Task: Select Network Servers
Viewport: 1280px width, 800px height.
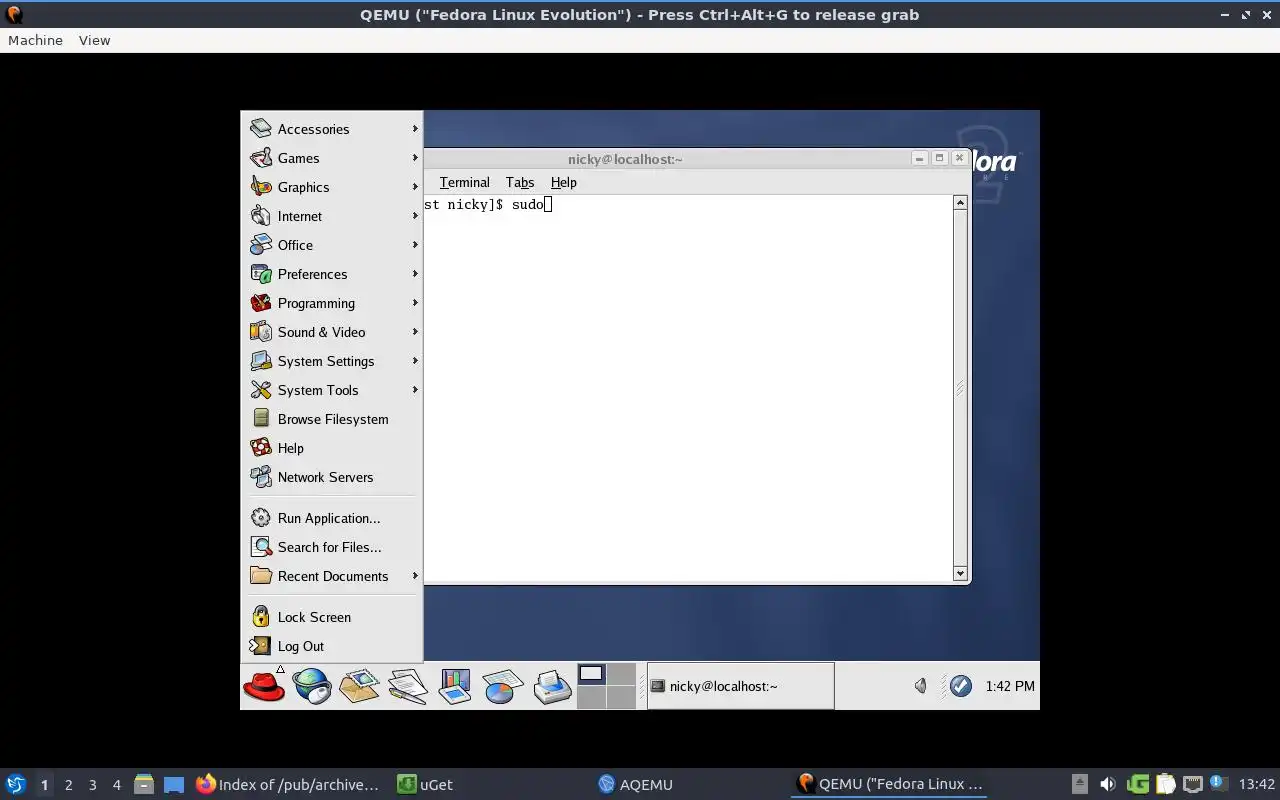Action: [332, 477]
